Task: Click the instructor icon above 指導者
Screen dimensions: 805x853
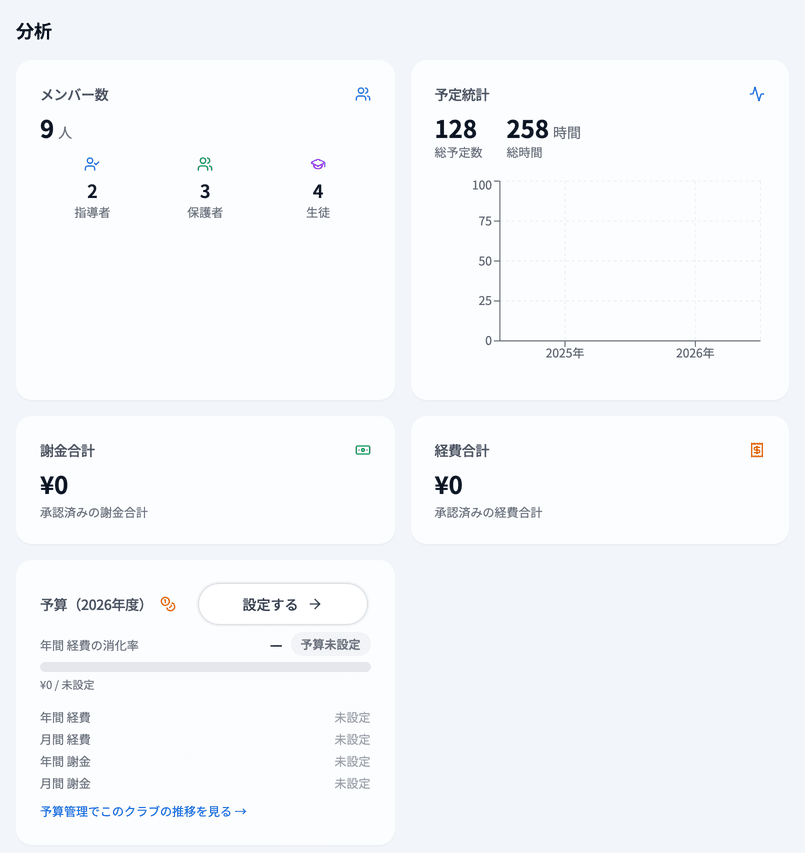Action: click(x=92, y=164)
